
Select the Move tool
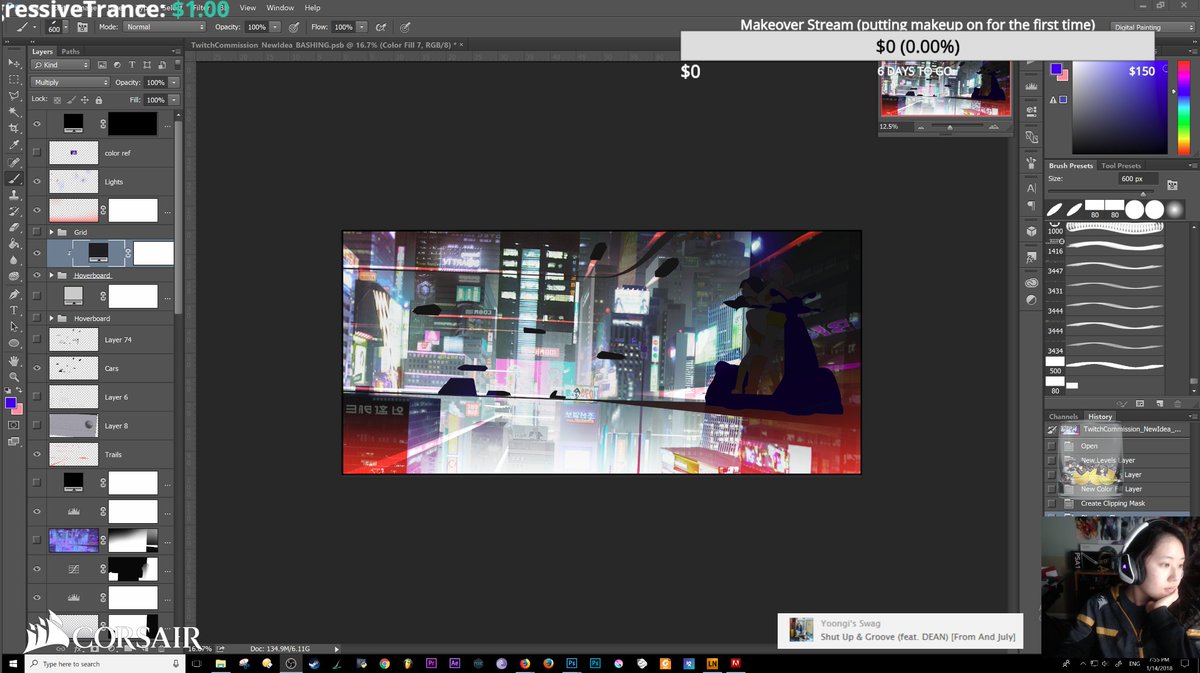[x=14, y=63]
